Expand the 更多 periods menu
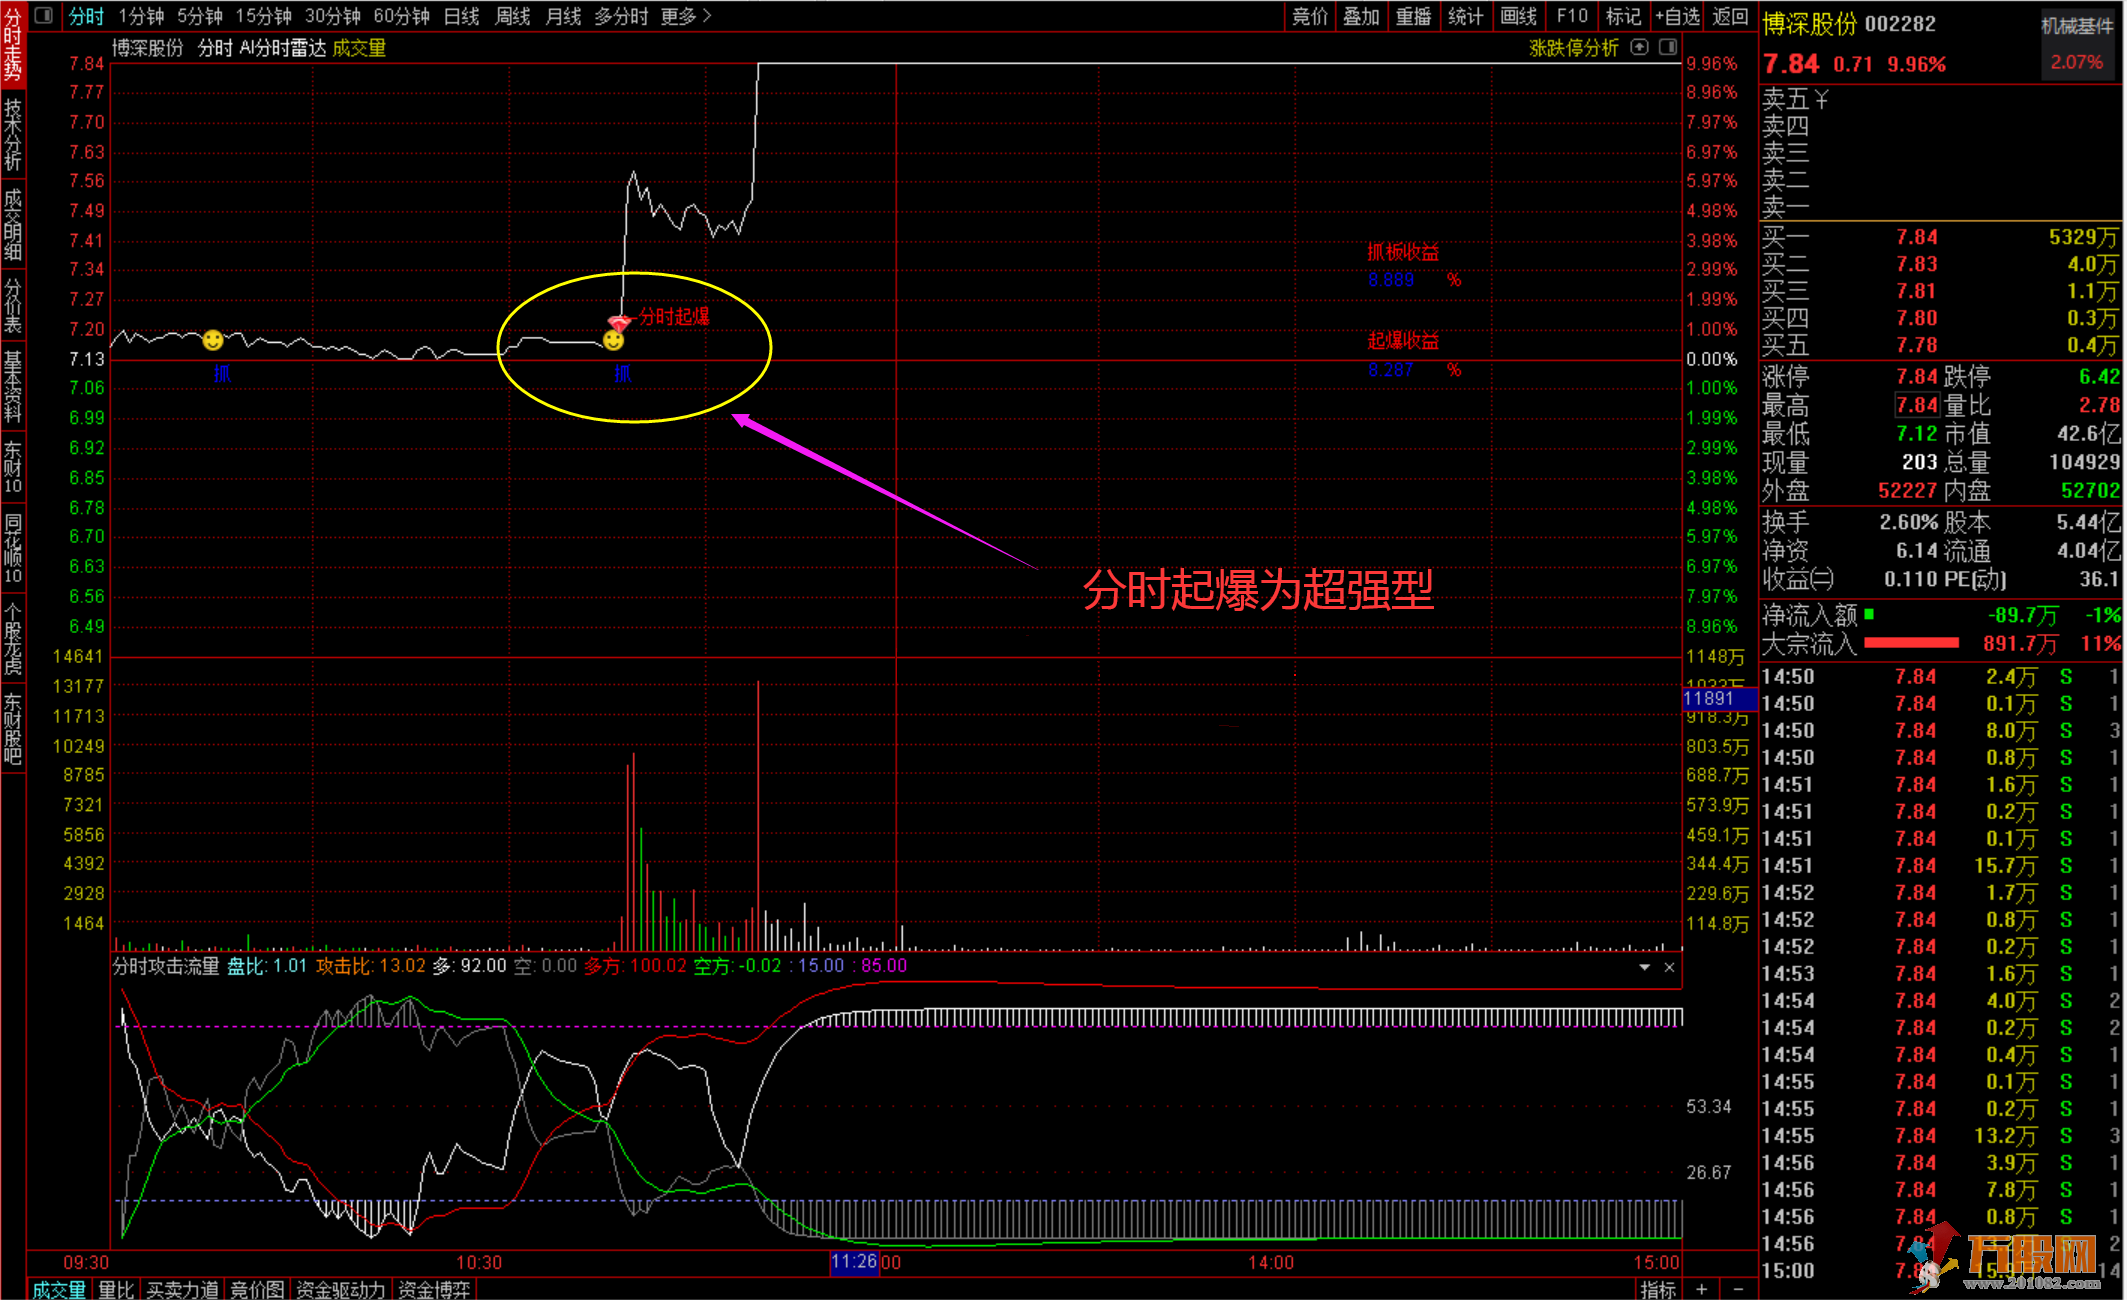The image size is (2127, 1300). pyautogui.click(x=686, y=16)
